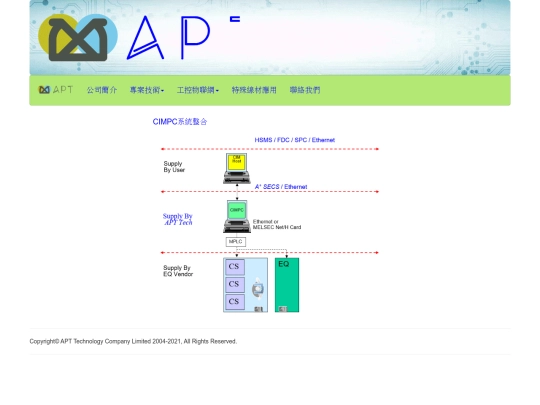Viewport: 540px width, 405px height.
Task: Click the robot arm icon beside CS boxes
Action: pyautogui.click(x=258, y=289)
